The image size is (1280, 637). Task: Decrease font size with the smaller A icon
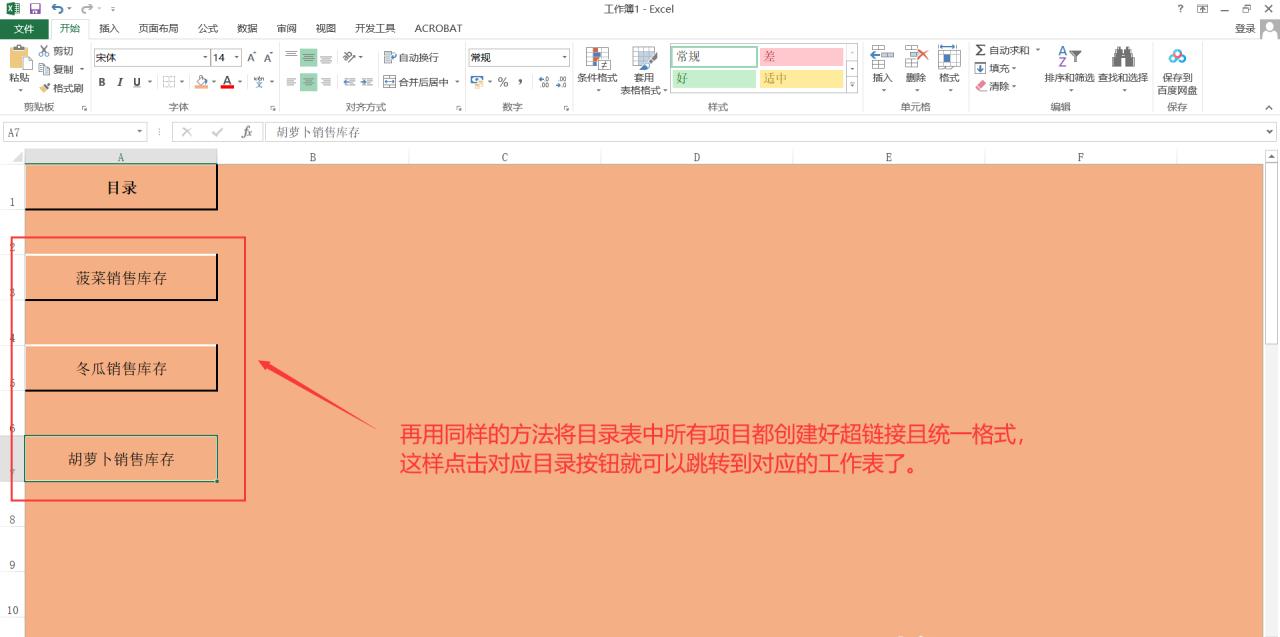coord(268,57)
